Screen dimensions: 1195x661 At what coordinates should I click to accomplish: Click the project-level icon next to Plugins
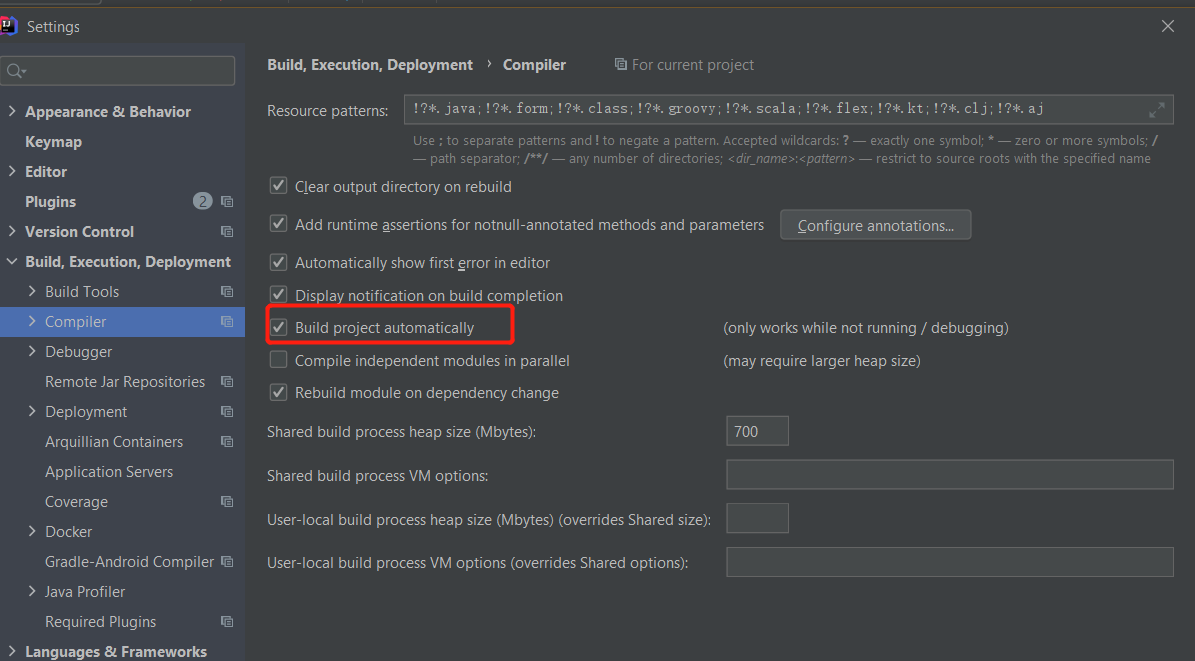pos(226,201)
